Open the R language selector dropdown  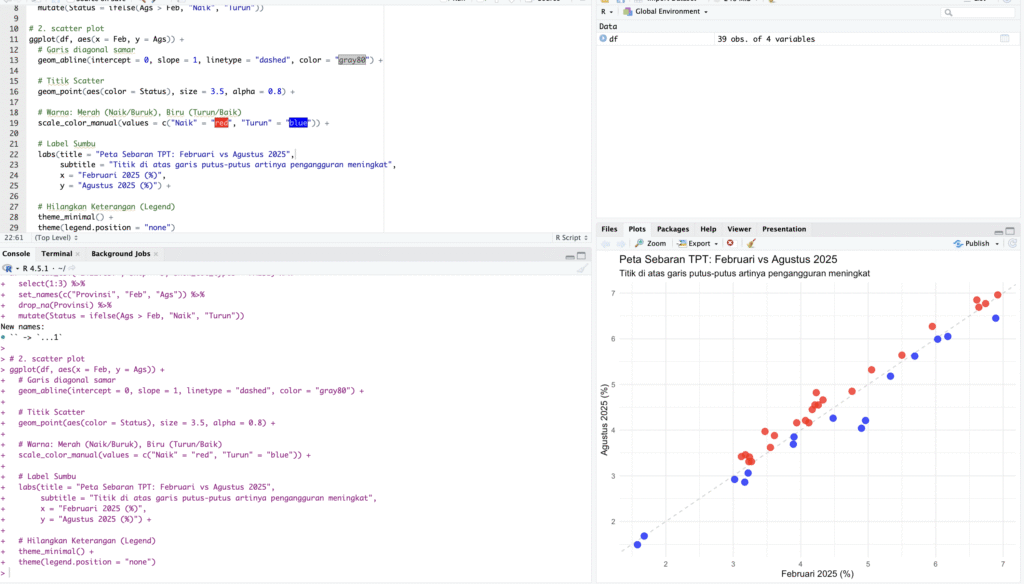click(607, 12)
